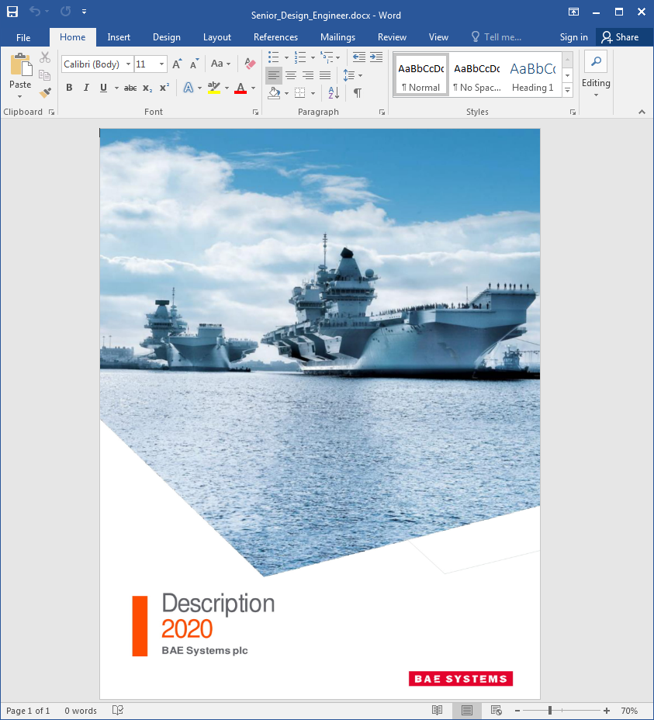The height and width of the screenshot is (720, 654).
Task: Align text left
Action: pos(274,75)
